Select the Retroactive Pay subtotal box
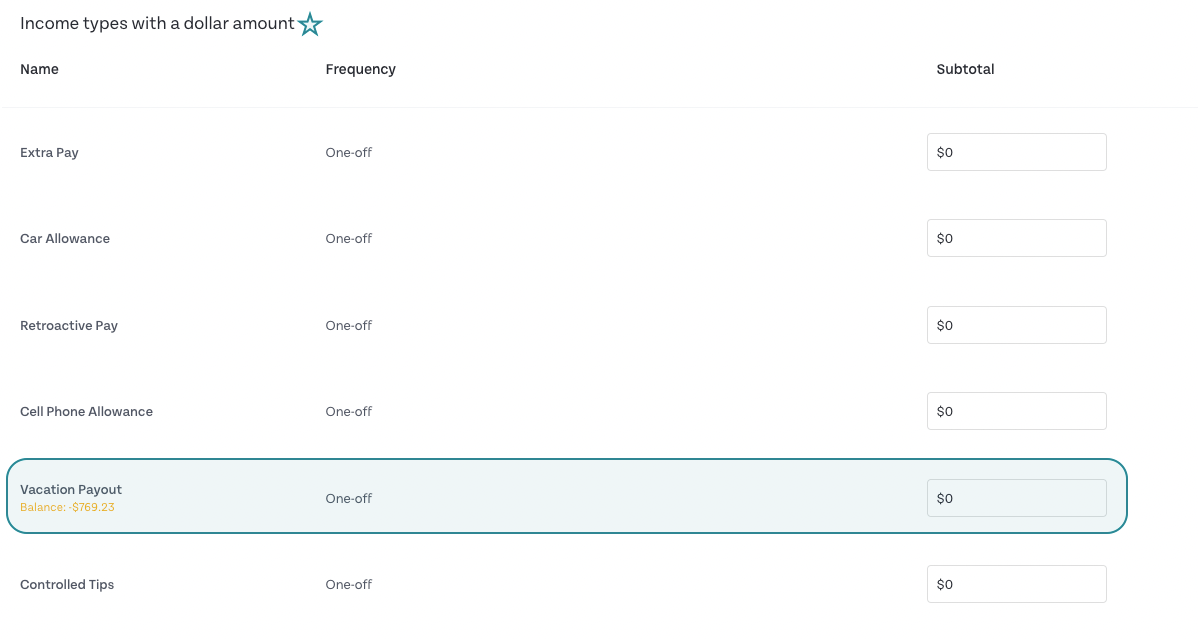1198x639 pixels. coord(1016,325)
